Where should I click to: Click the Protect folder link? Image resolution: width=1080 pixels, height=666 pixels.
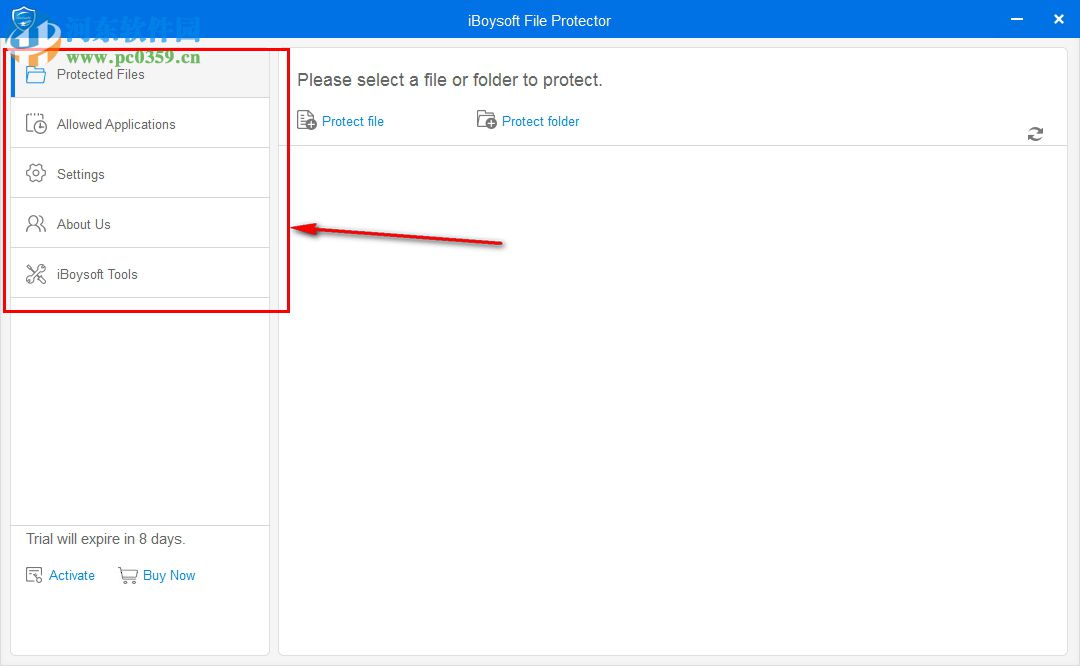point(540,120)
